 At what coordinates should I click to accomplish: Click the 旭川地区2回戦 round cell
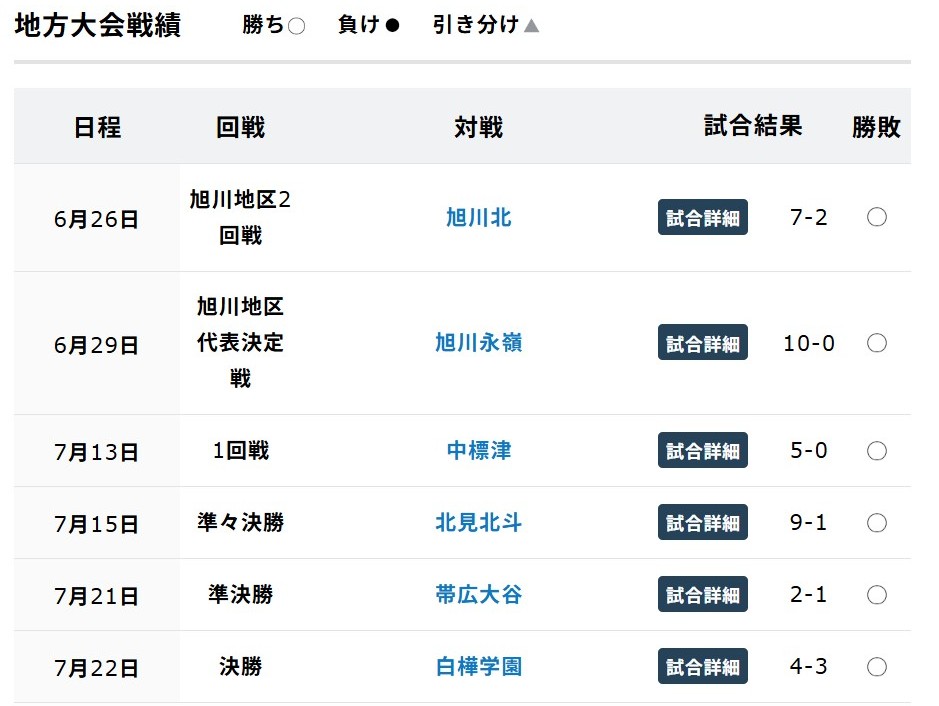240,217
